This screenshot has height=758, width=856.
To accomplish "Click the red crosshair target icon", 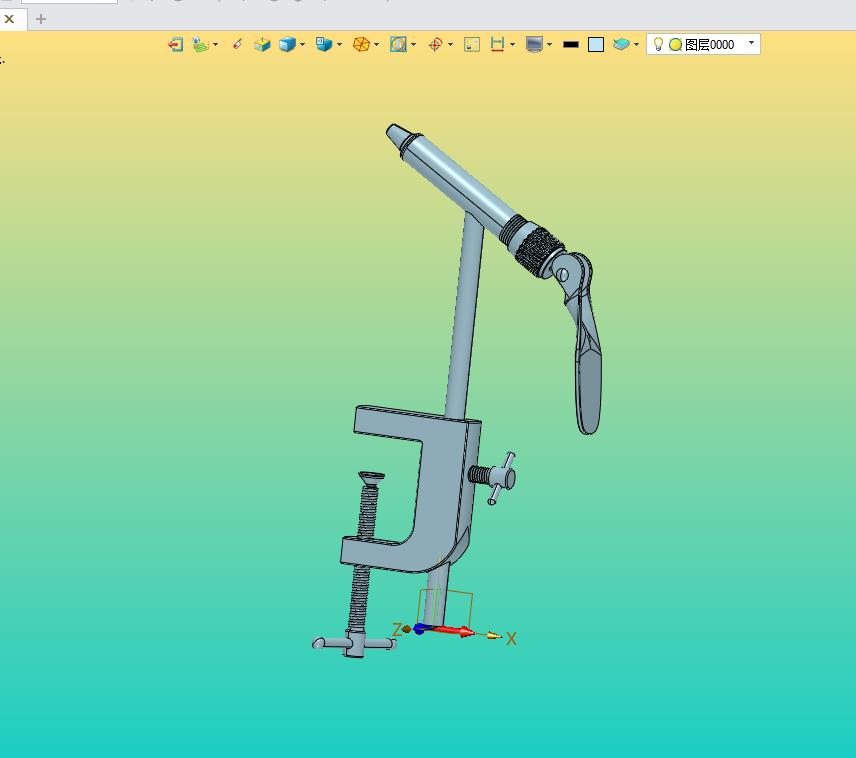I will 435,44.
